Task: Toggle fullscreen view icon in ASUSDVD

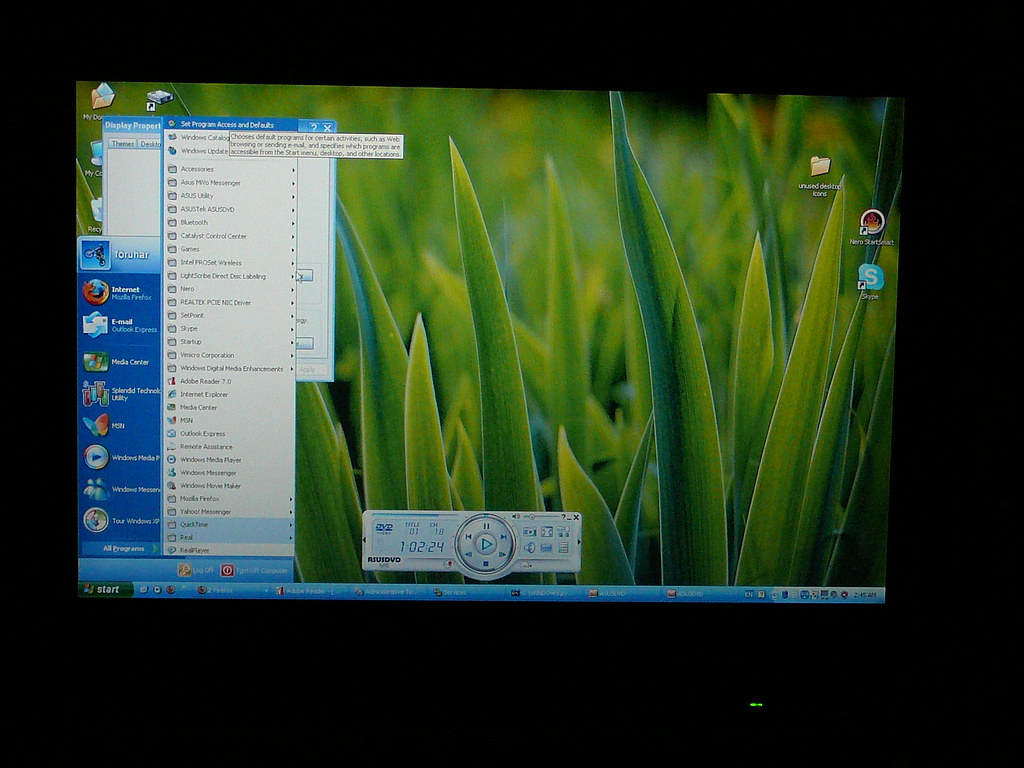Action: tap(547, 532)
